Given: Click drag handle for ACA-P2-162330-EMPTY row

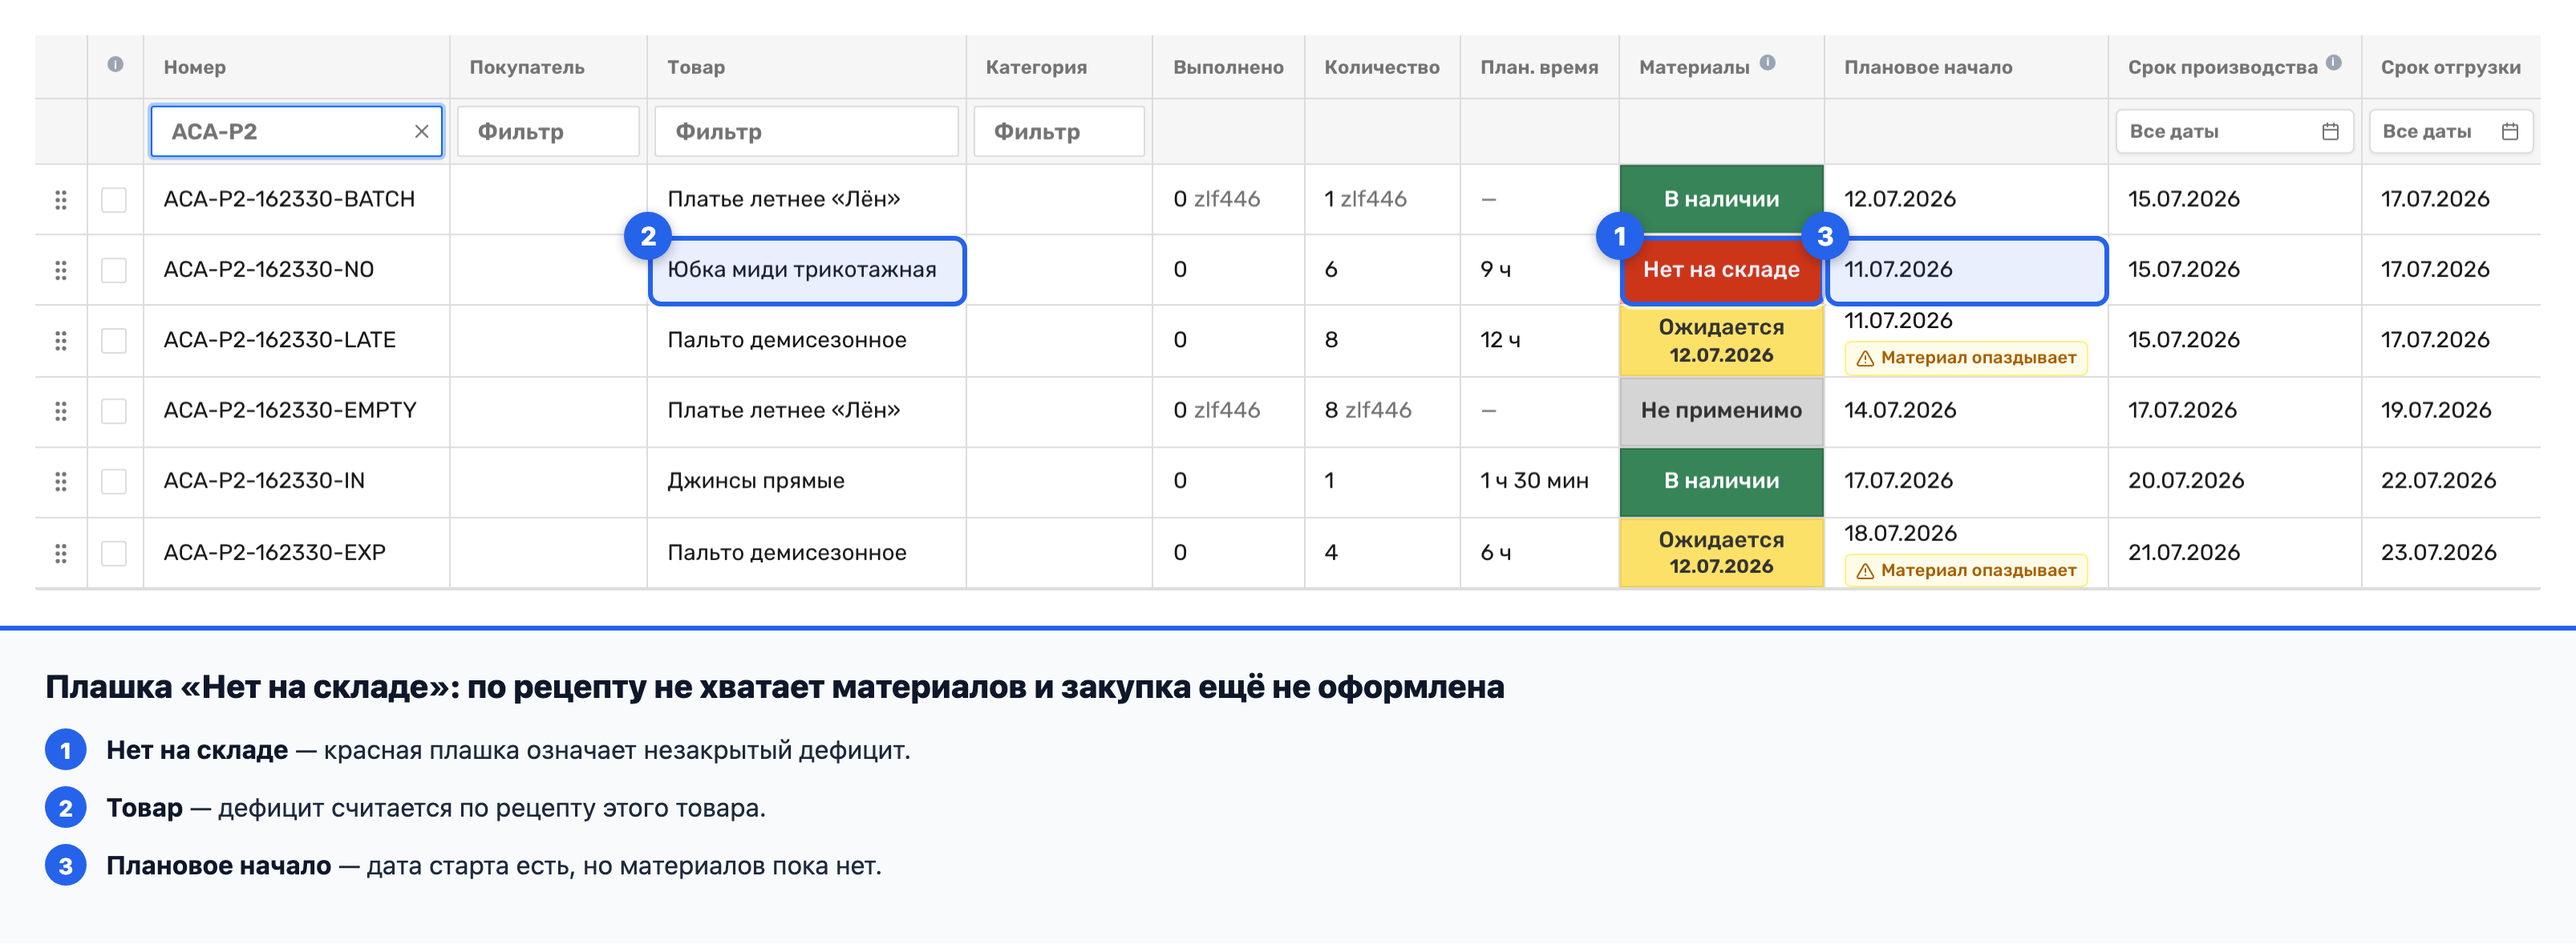Looking at the screenshot, I should pos(61,411).
